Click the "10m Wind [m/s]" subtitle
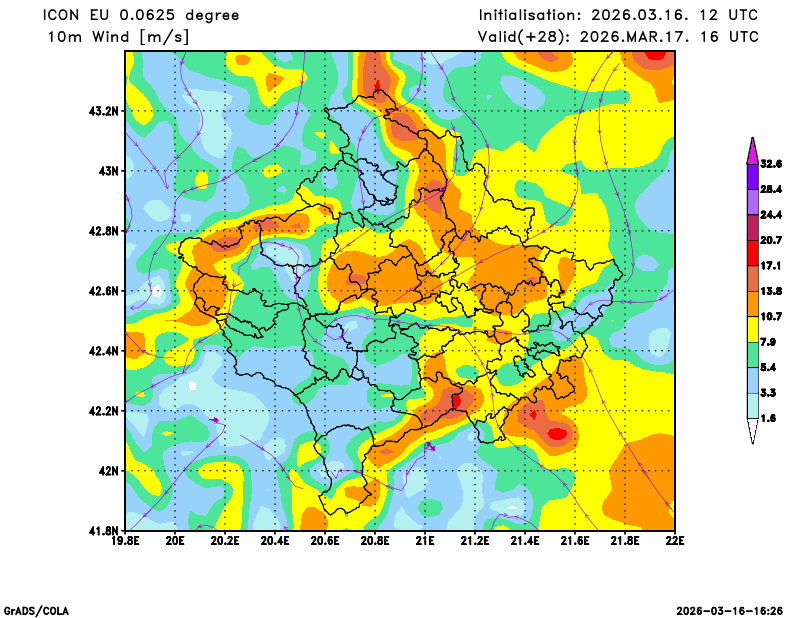Image resolution: width=800 pixels, height=618 pixels. [118, 37]
